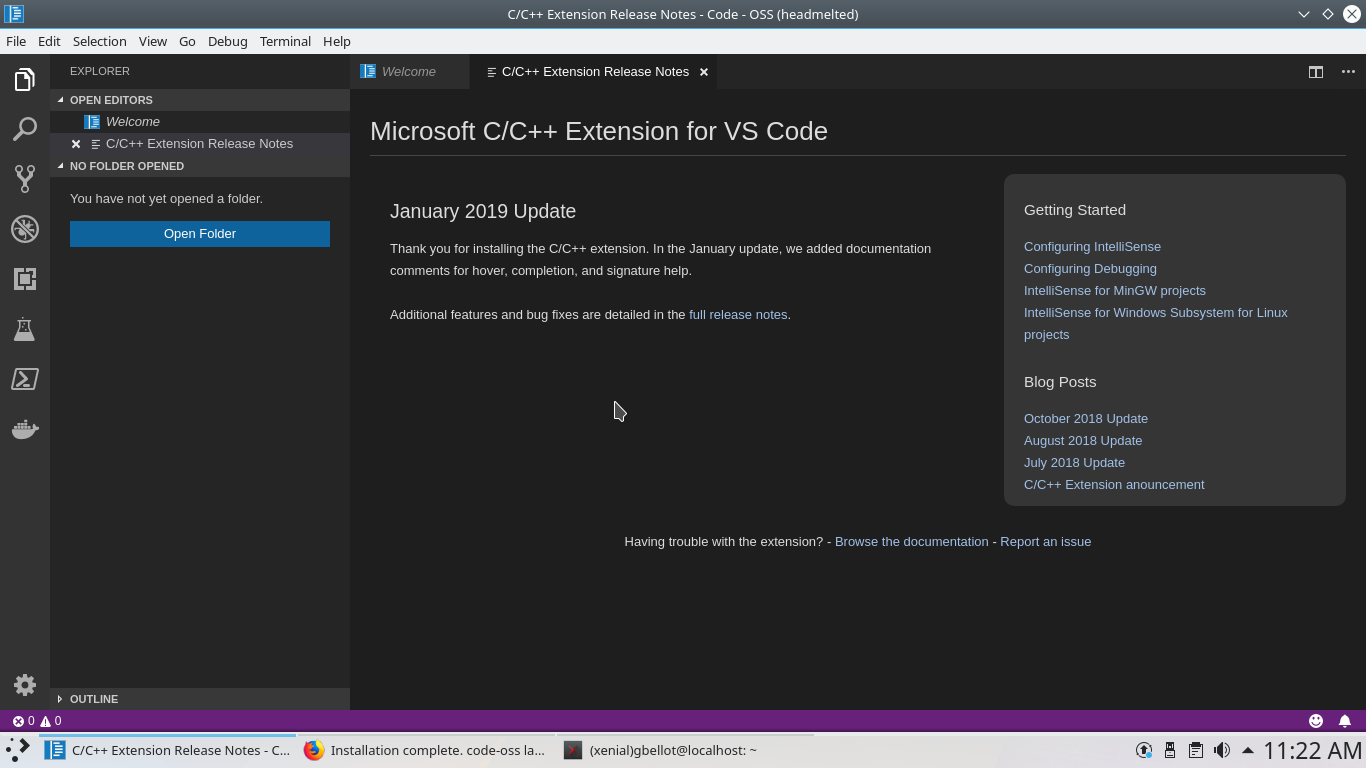This screenshot has width=1366, height=768.
Task: Open the Manage gear icon
Action: [x=25, y=685]
